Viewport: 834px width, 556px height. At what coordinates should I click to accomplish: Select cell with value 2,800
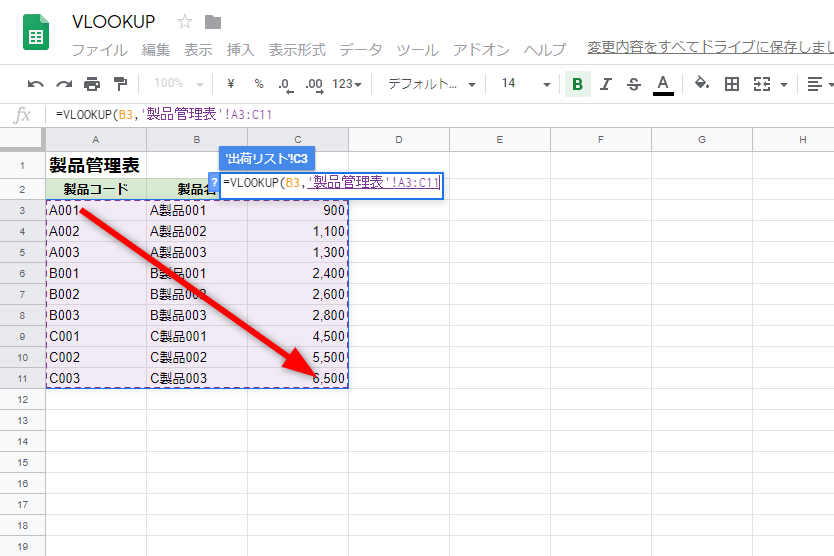[x=298, y=316]
